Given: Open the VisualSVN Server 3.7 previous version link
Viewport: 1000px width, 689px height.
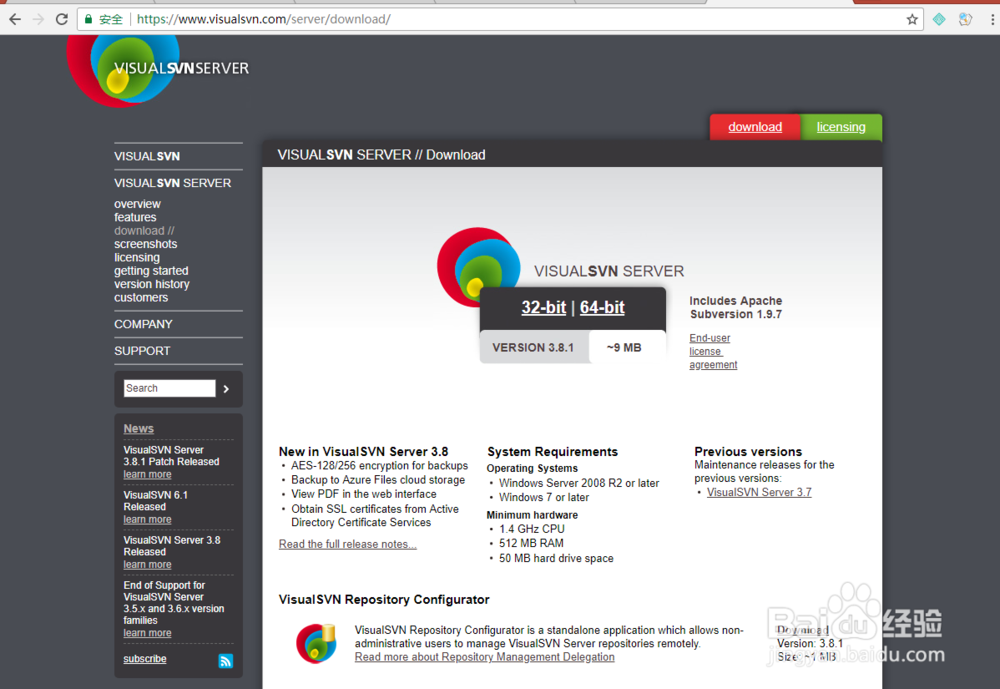Looking at the screenshot, I should tap(759, 493).
